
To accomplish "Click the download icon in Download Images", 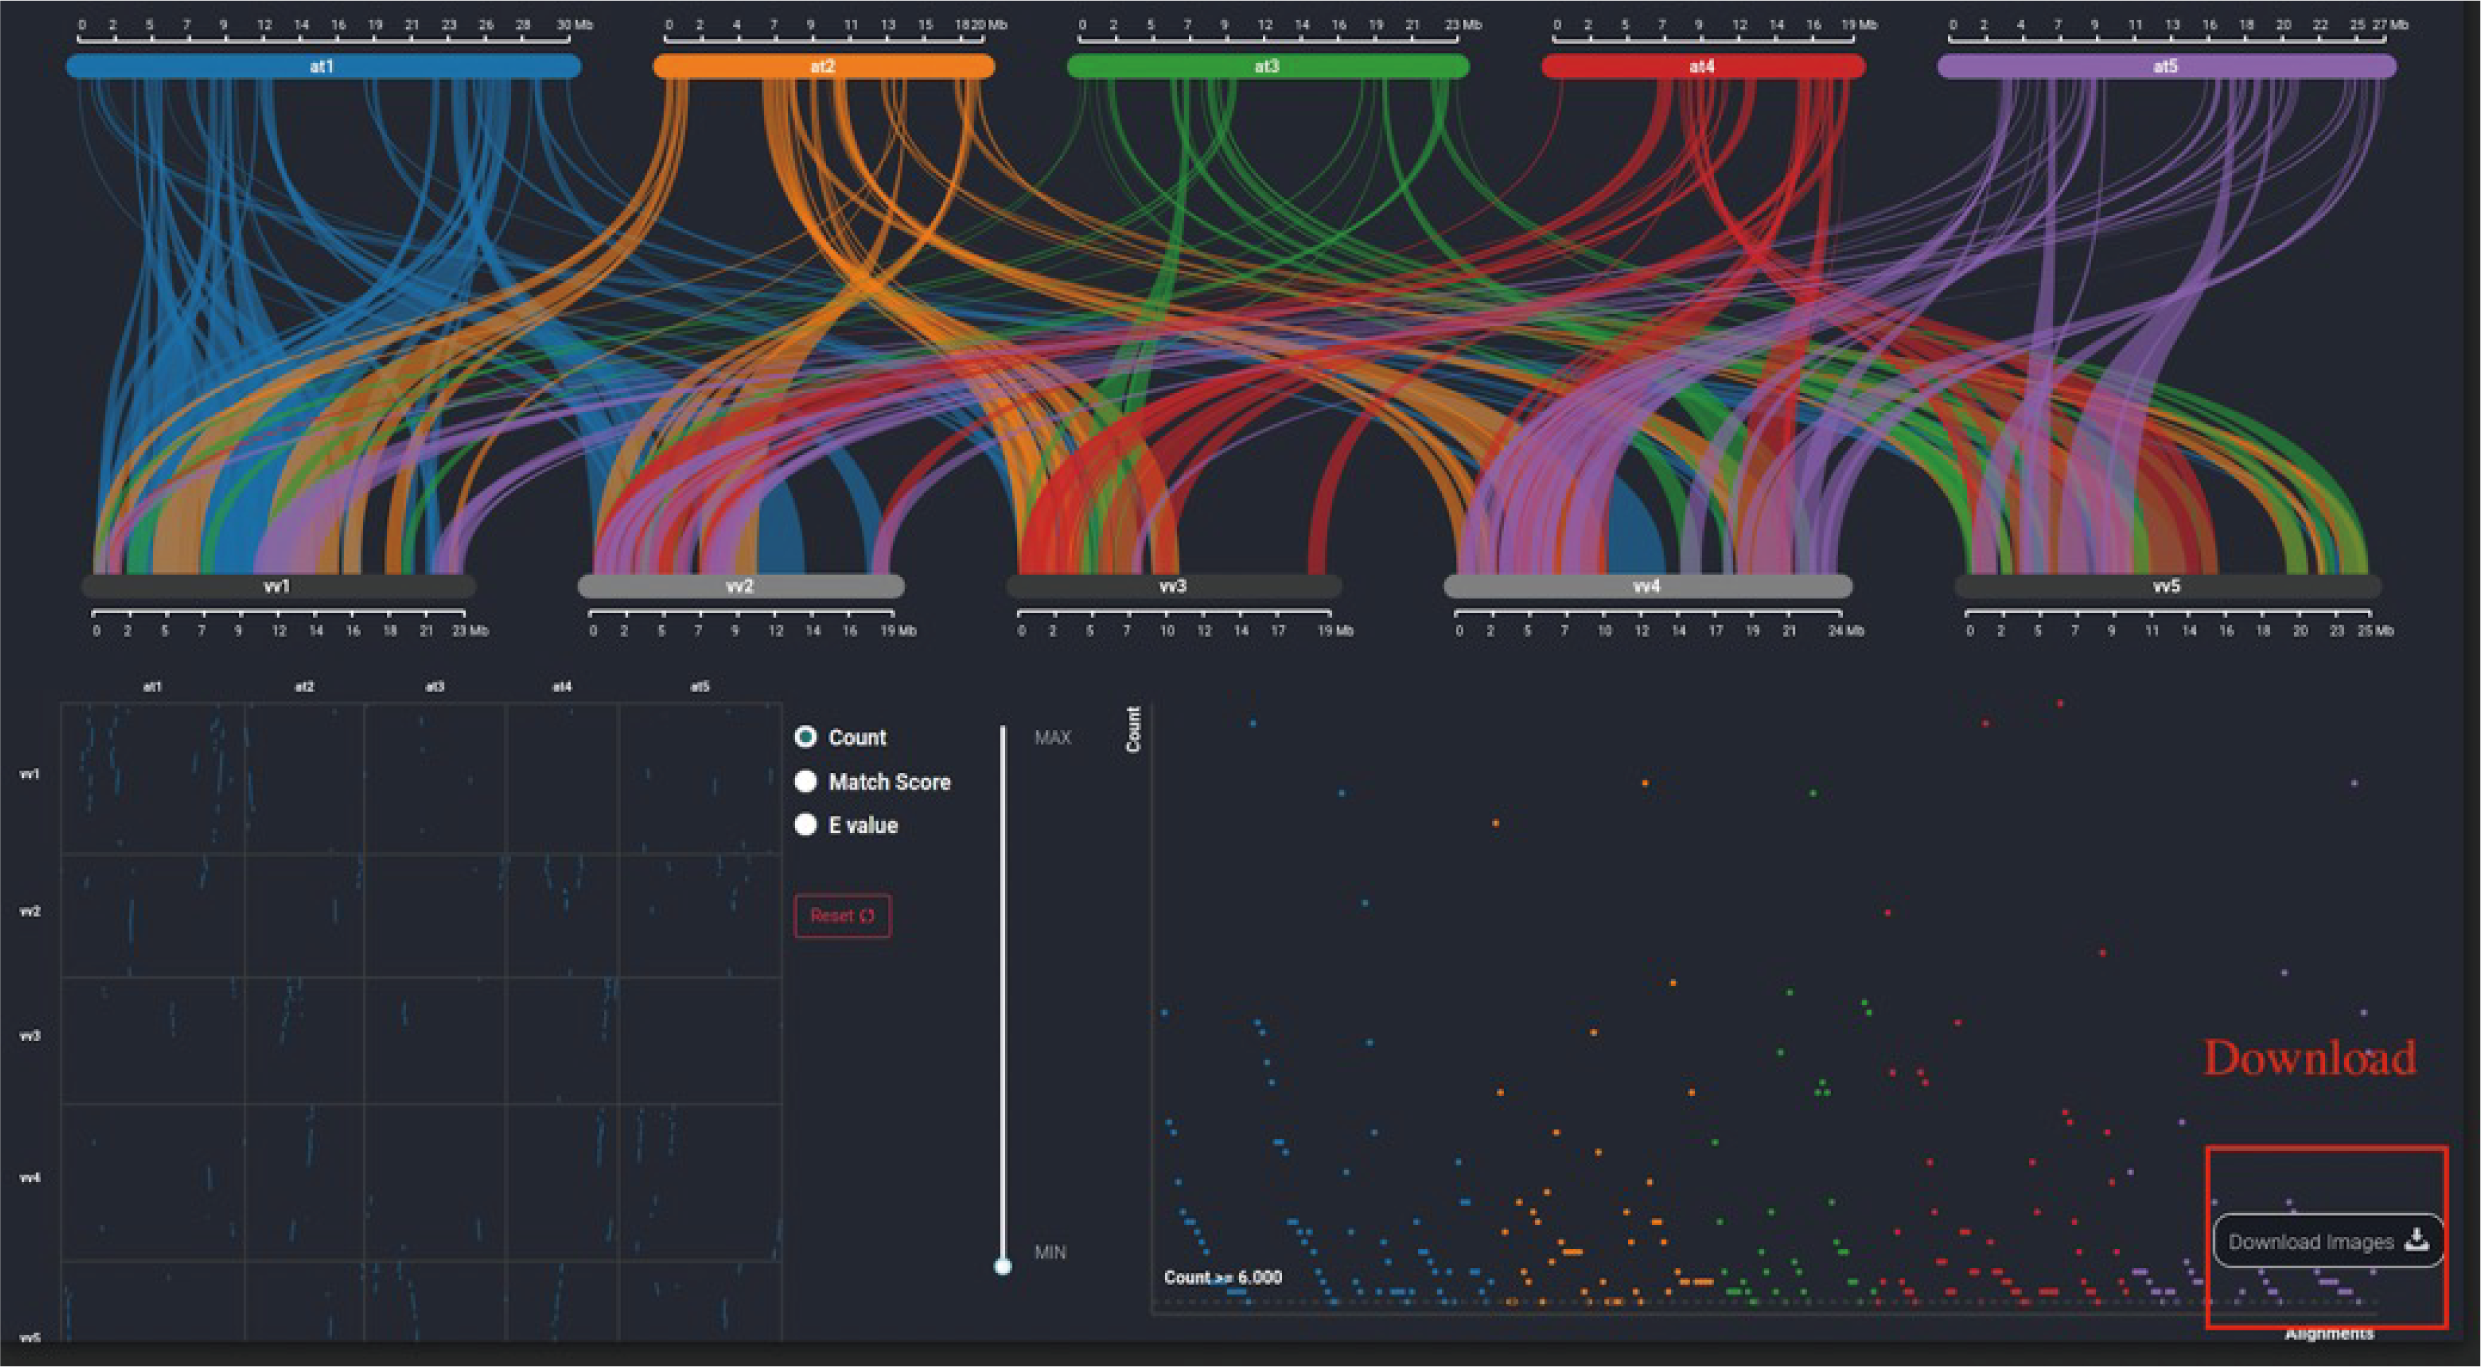I will pyautogui.click(x=2416, y=1240).
